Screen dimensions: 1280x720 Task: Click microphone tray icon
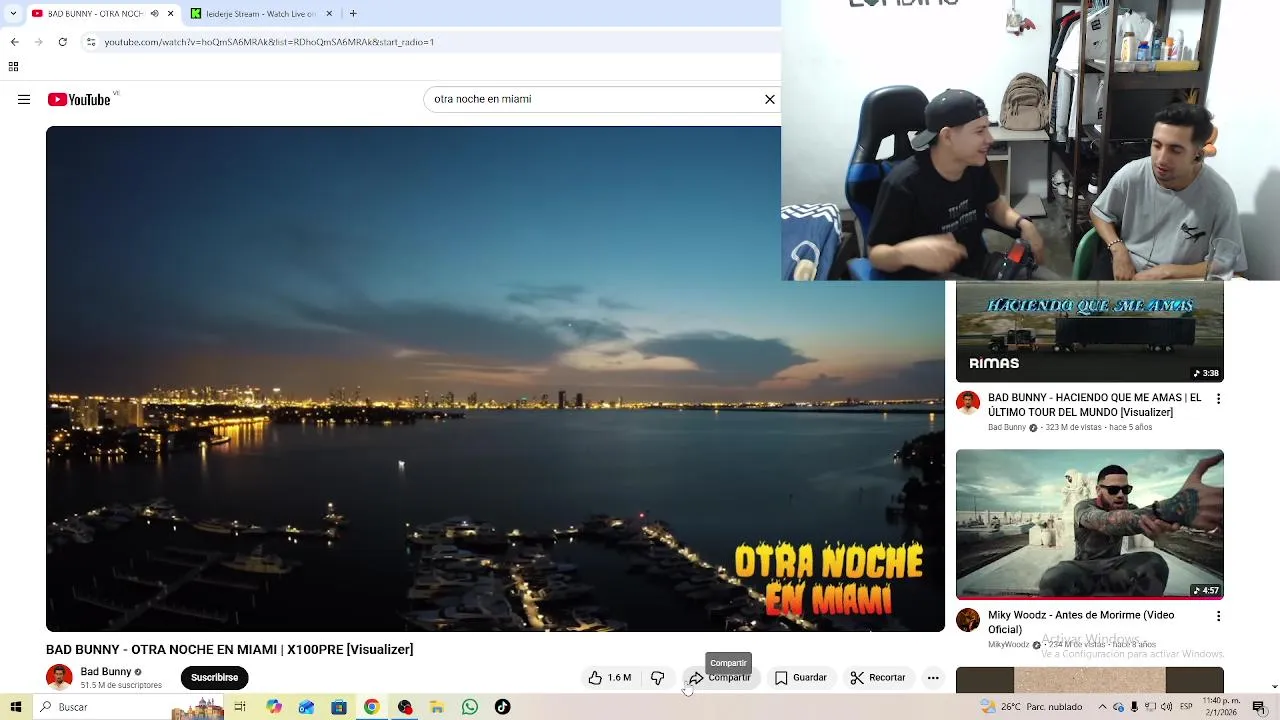(x=1134, y=707)
